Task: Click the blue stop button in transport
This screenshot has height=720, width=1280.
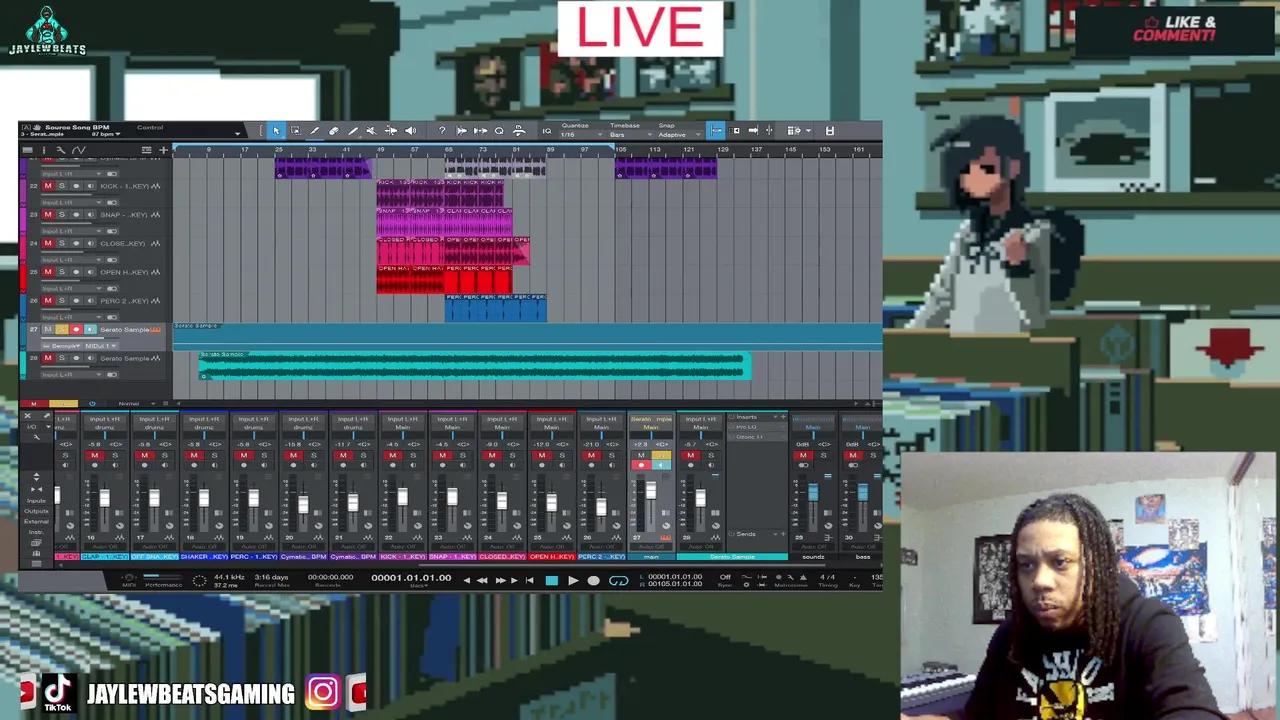Action: click(x=552, y=581)
